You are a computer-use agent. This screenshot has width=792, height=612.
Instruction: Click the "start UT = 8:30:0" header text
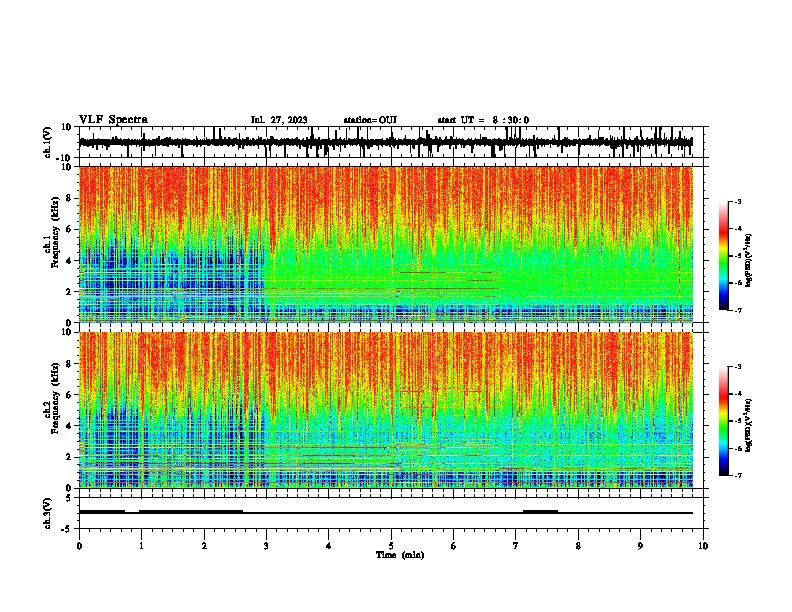[483, 120]
